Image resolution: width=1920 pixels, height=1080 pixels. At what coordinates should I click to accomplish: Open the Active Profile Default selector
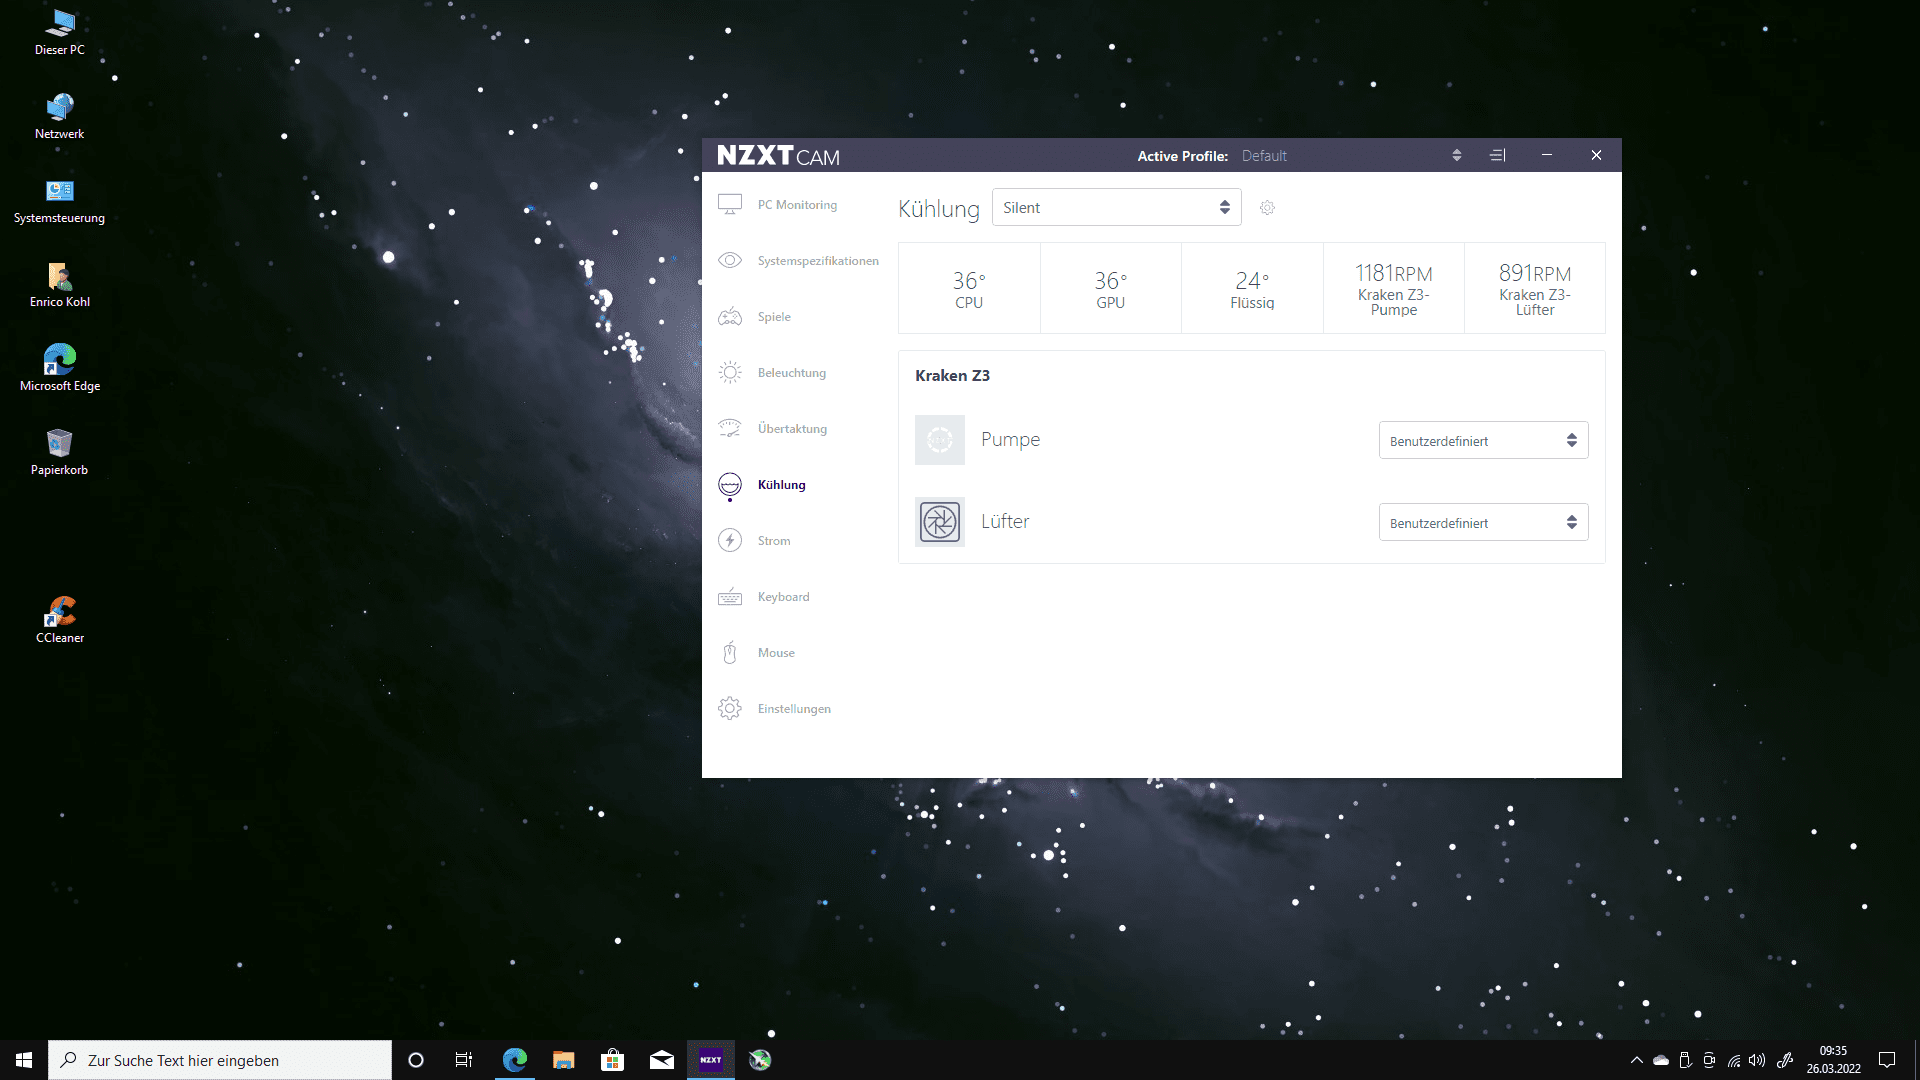click(x=1351, y=156)
